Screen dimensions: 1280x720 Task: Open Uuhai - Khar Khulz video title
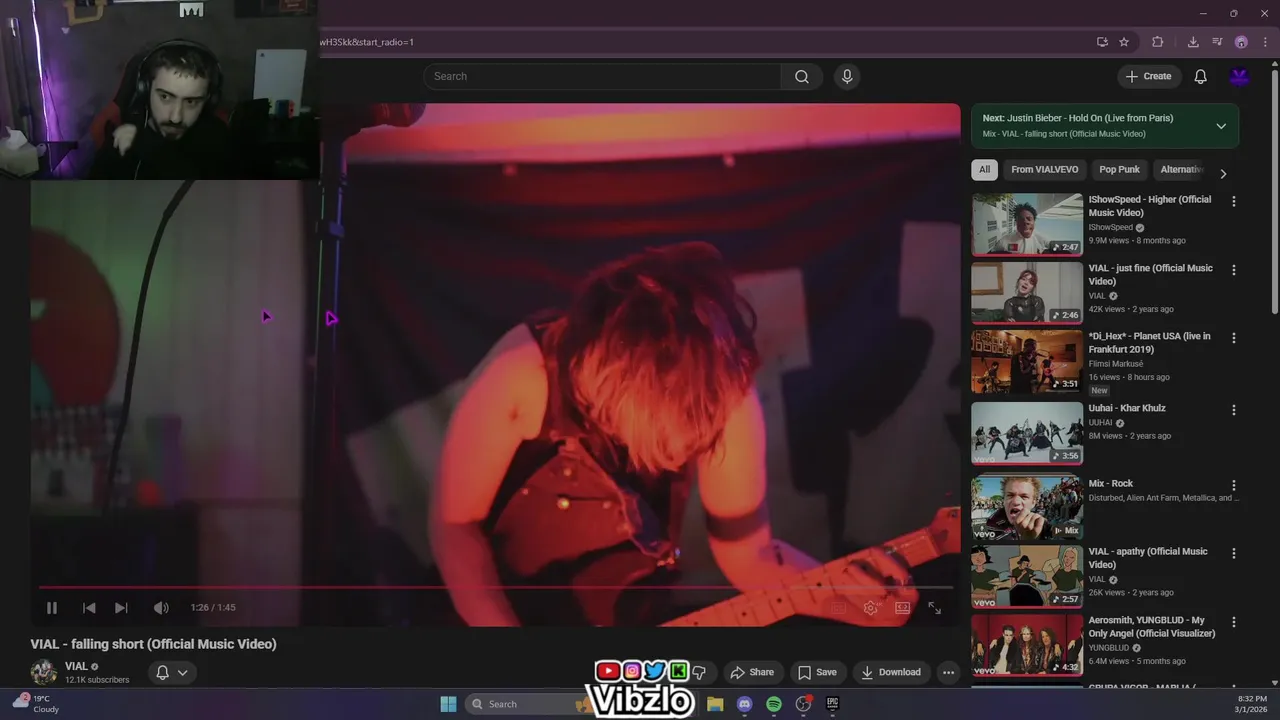(1127, 408)
